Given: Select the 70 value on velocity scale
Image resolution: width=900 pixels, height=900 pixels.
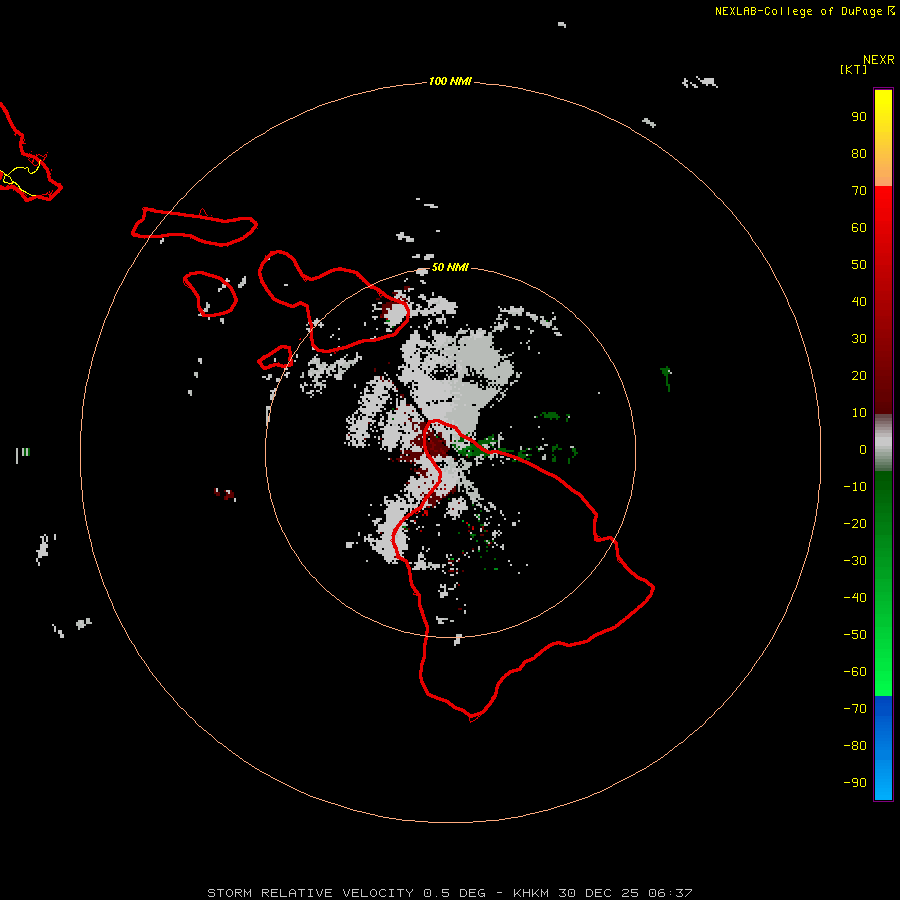Looking at the screenshot, I should 859,191.
